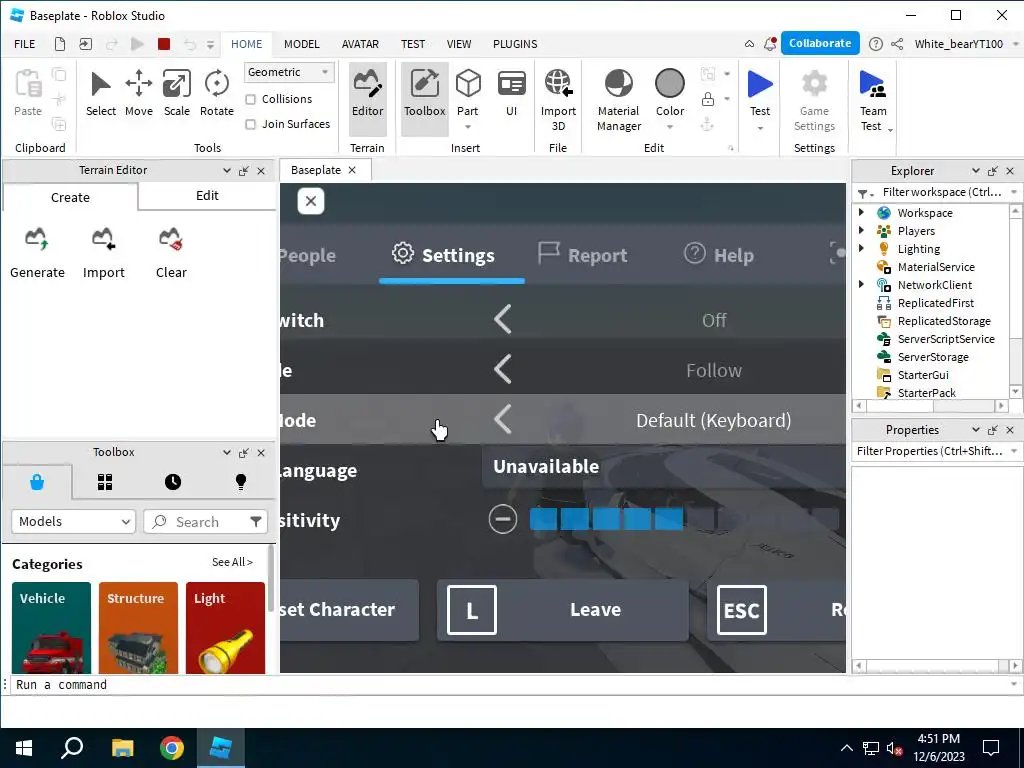Enable the Join Surfaces checkbox

pyautogui.click(x=250, y=124)
